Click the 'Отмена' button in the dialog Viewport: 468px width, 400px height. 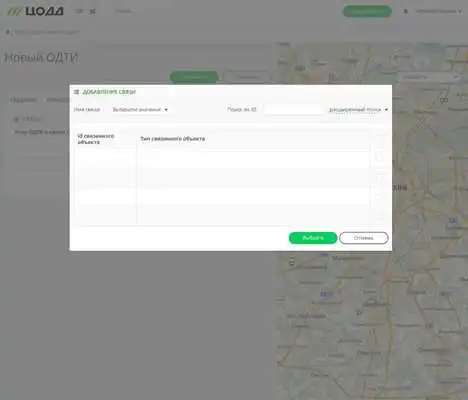tap(364, 238)
